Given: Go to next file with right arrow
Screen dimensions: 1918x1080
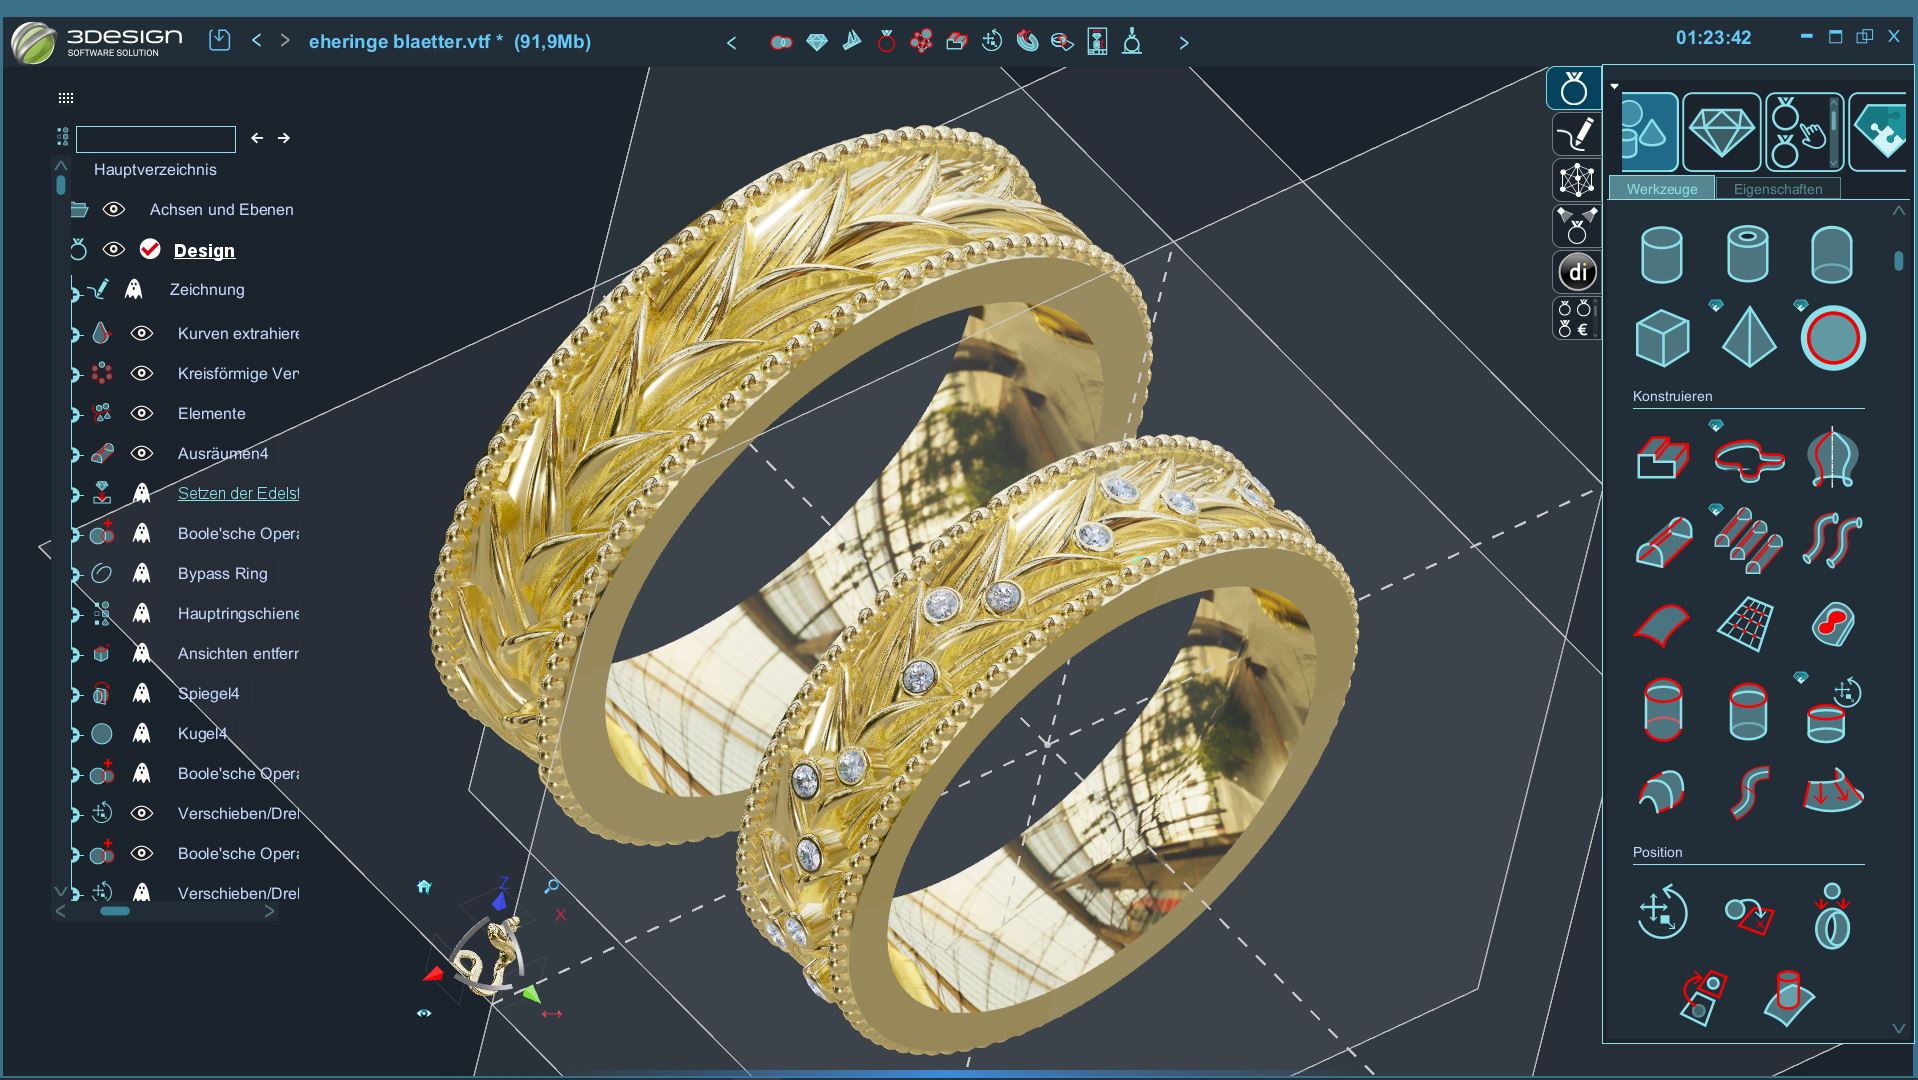Looking at the screenshot, I should pos(286,40).
